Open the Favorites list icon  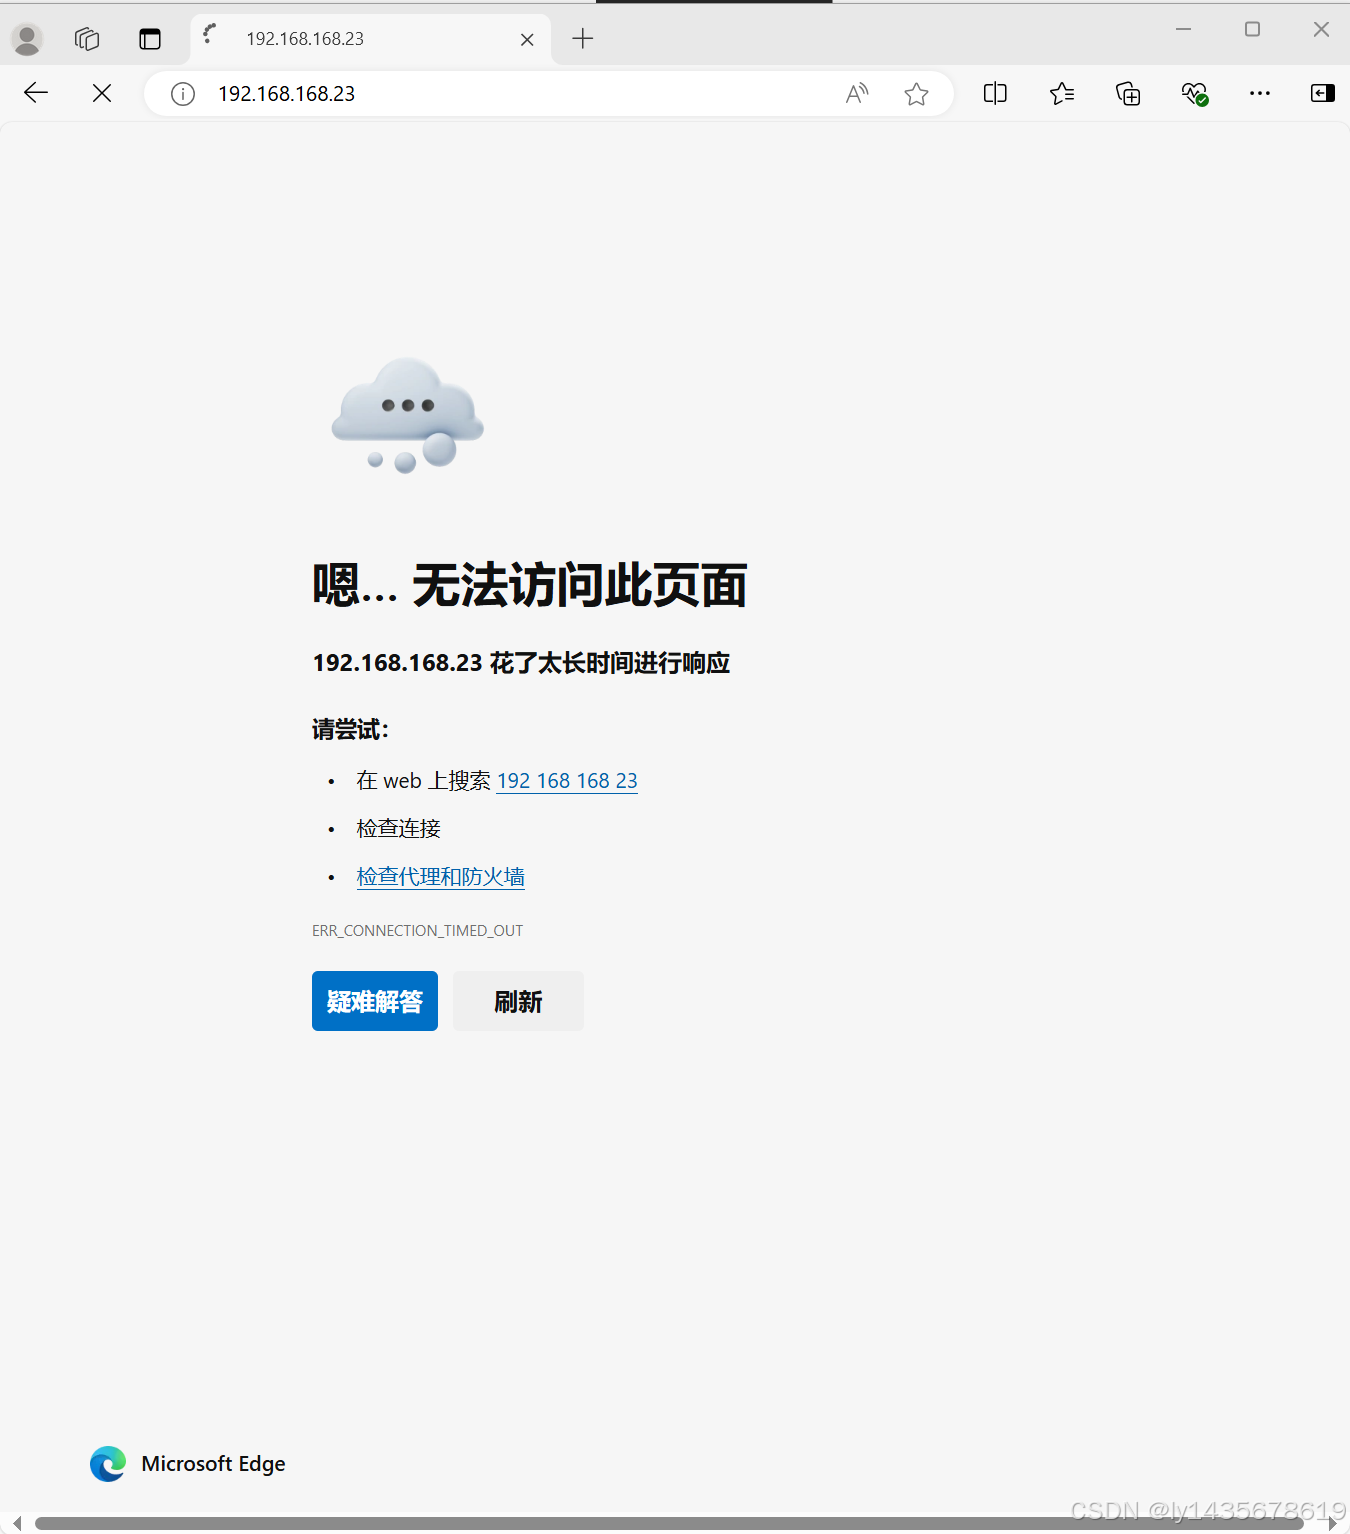click(x=1062, y=93)
